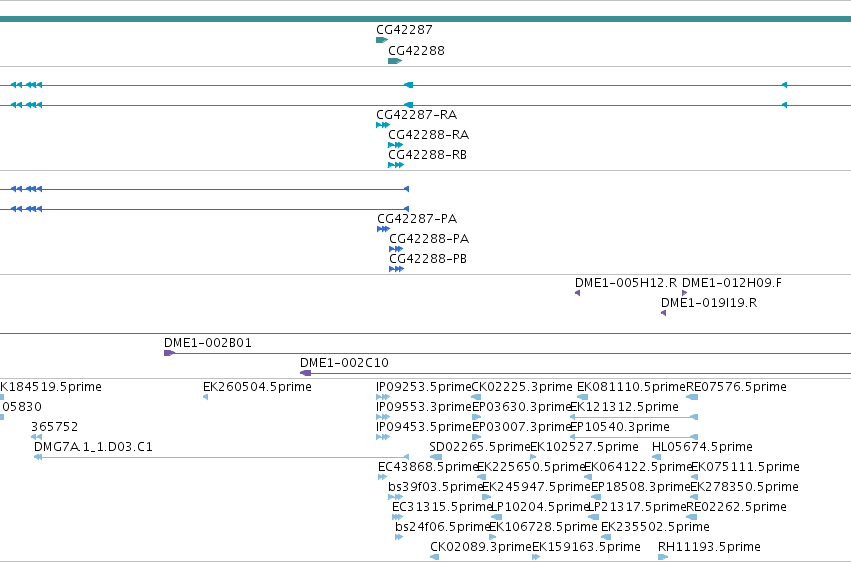Click the DME1-005H12.R purple arrow marker
Viewport: 851px width, 562px height.
(577, 293)
